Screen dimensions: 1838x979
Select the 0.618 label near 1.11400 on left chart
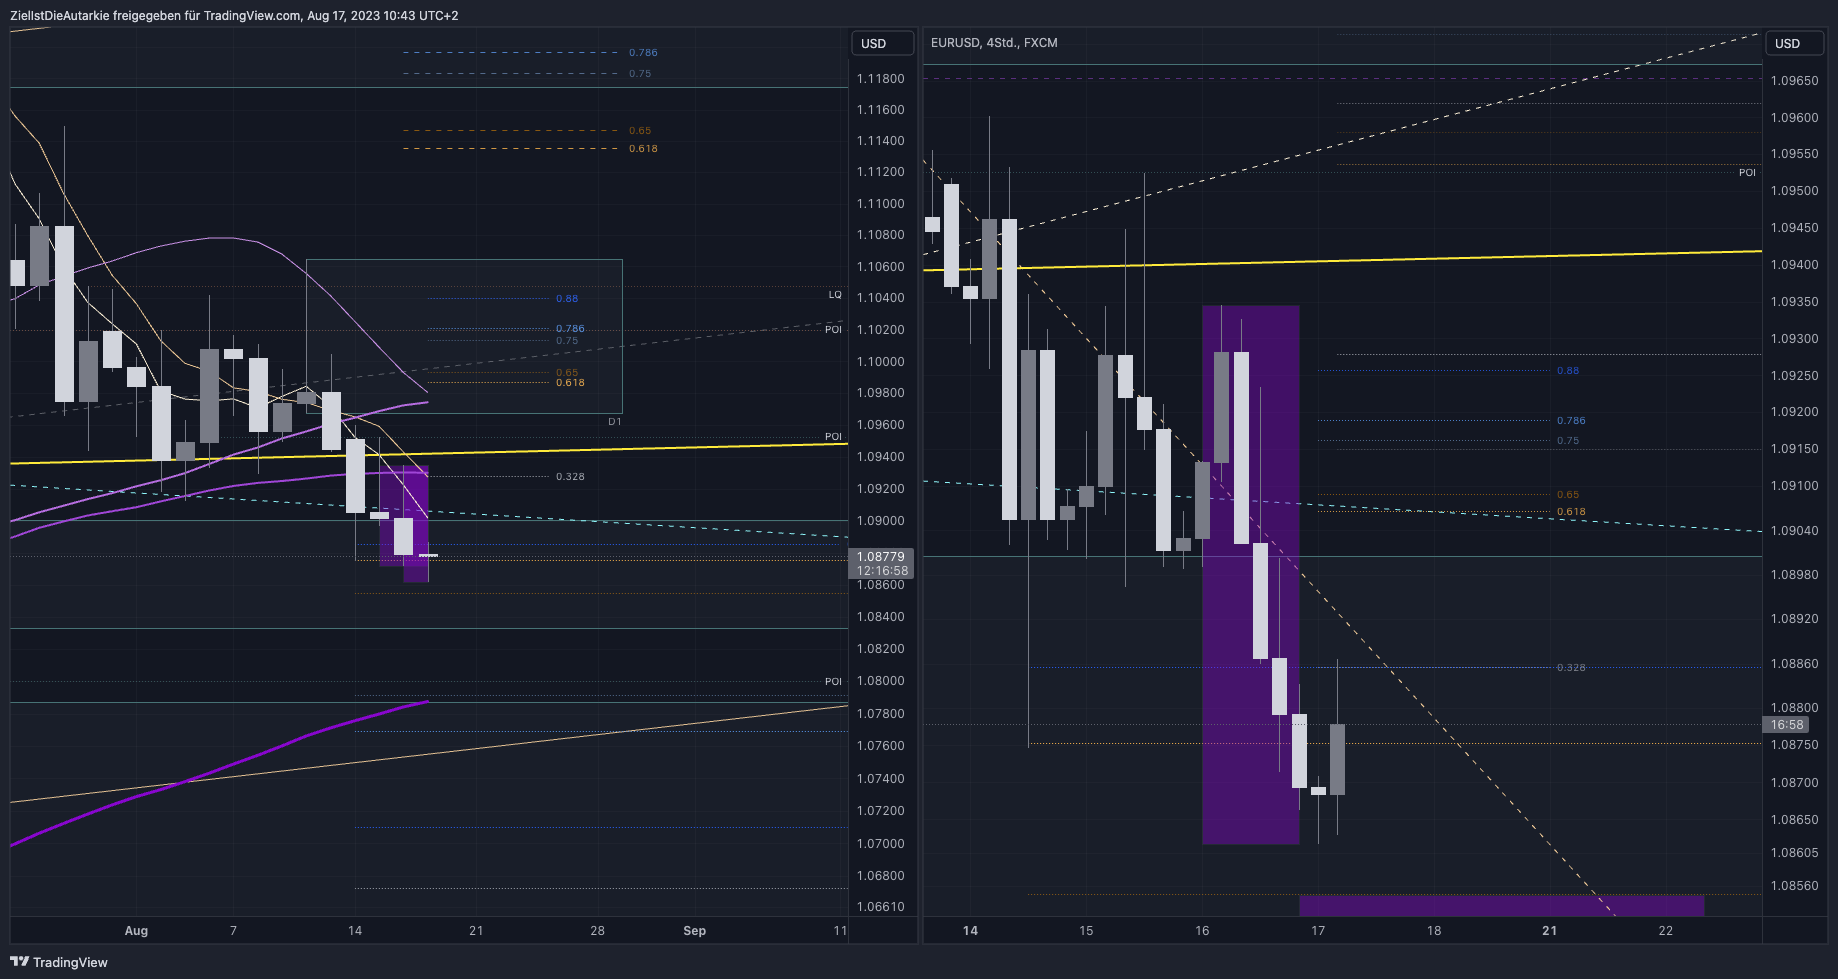point(643,149)
